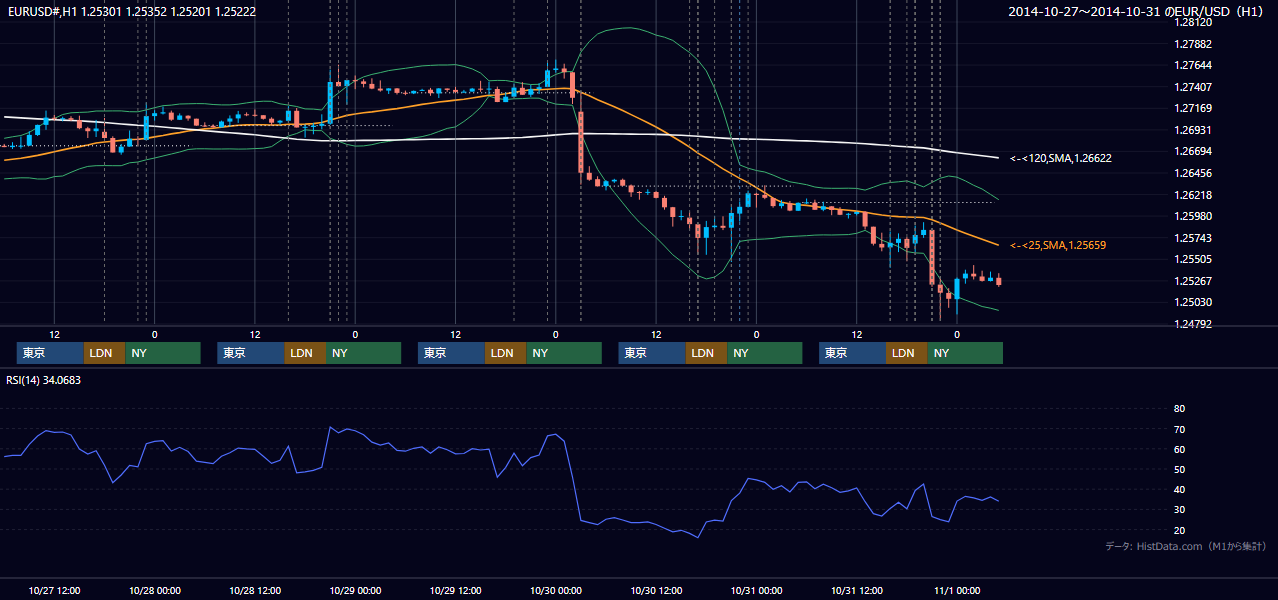Select the 11/1 00:00 time axis label
The width and height of the screenshot is (1278, 600).
pyautogui.click(x=956, y=590)
